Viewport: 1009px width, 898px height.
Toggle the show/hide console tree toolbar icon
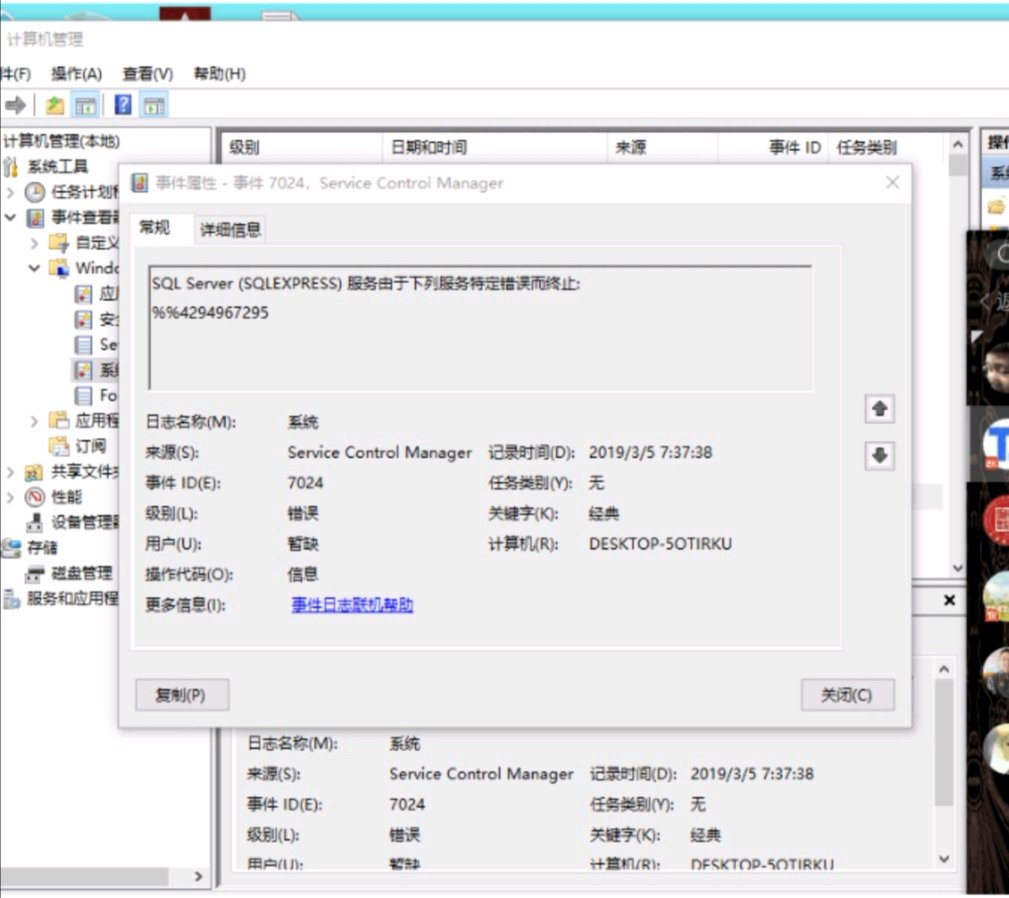(85, 105)
